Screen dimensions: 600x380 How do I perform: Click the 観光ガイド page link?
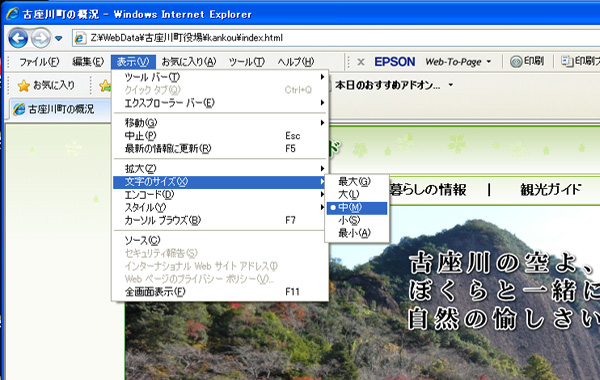(551, 190)
